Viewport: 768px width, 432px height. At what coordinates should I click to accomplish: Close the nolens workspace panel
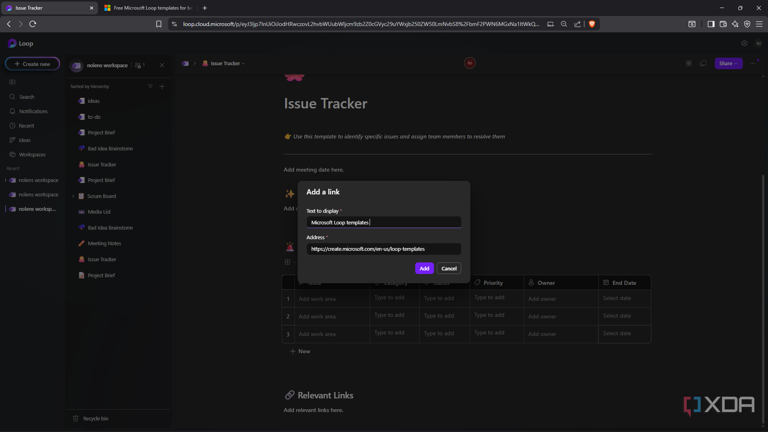click(x=162, y=65)
